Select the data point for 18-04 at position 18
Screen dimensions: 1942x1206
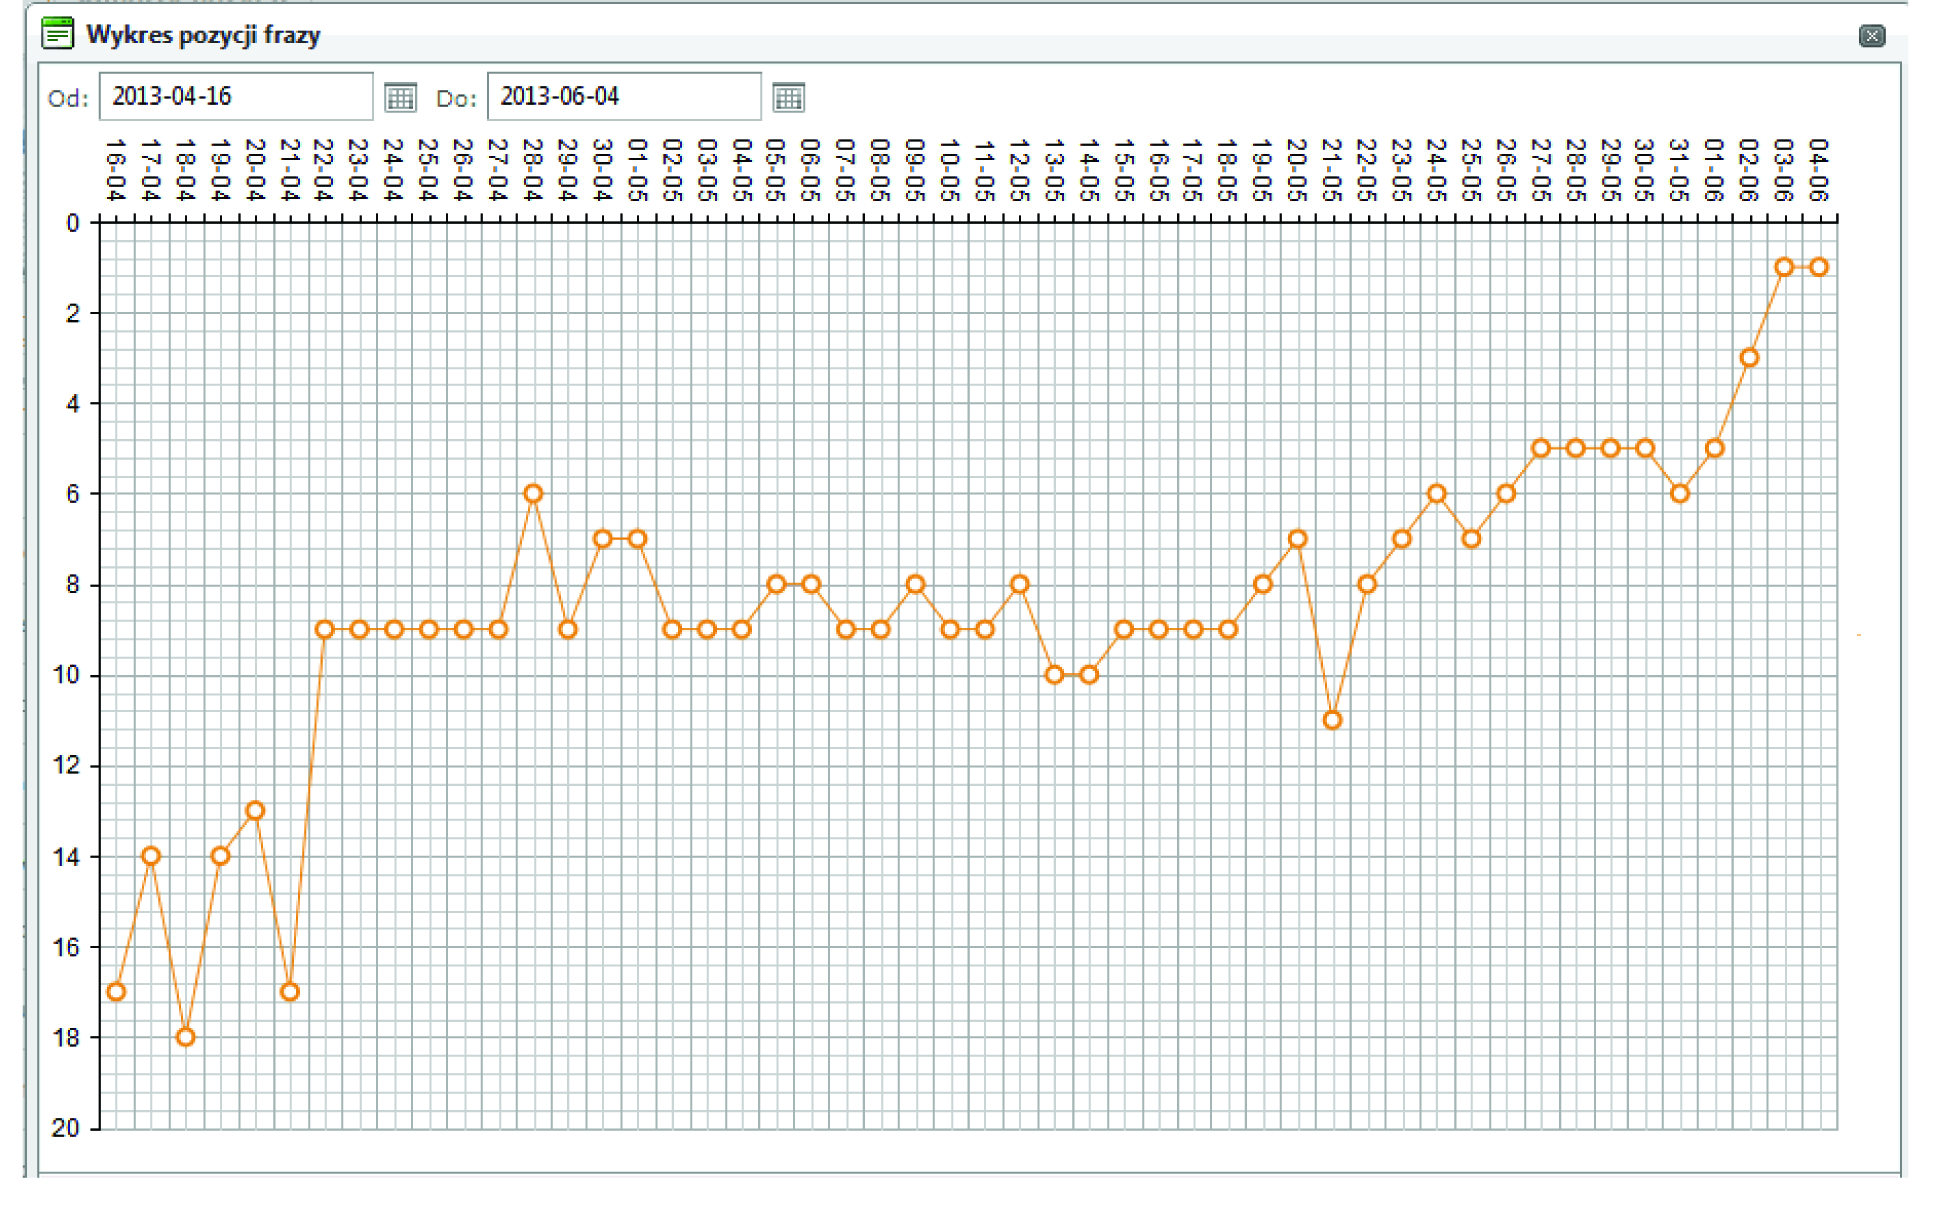coord(186,1037)
